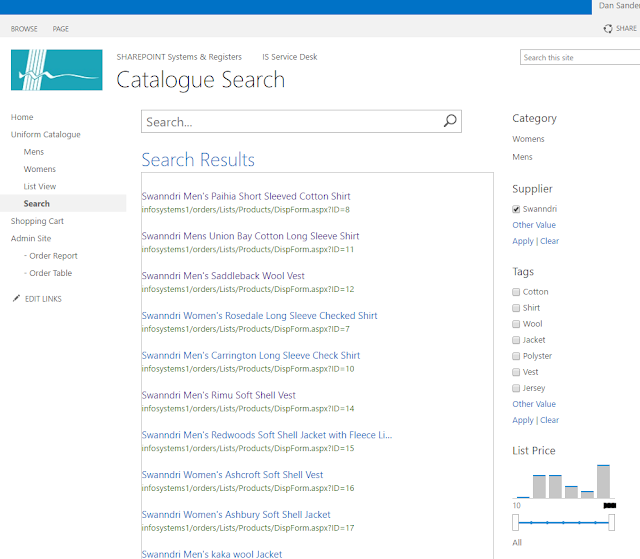
Task: Click Other Value under Supplier
Action: point(534,225)
